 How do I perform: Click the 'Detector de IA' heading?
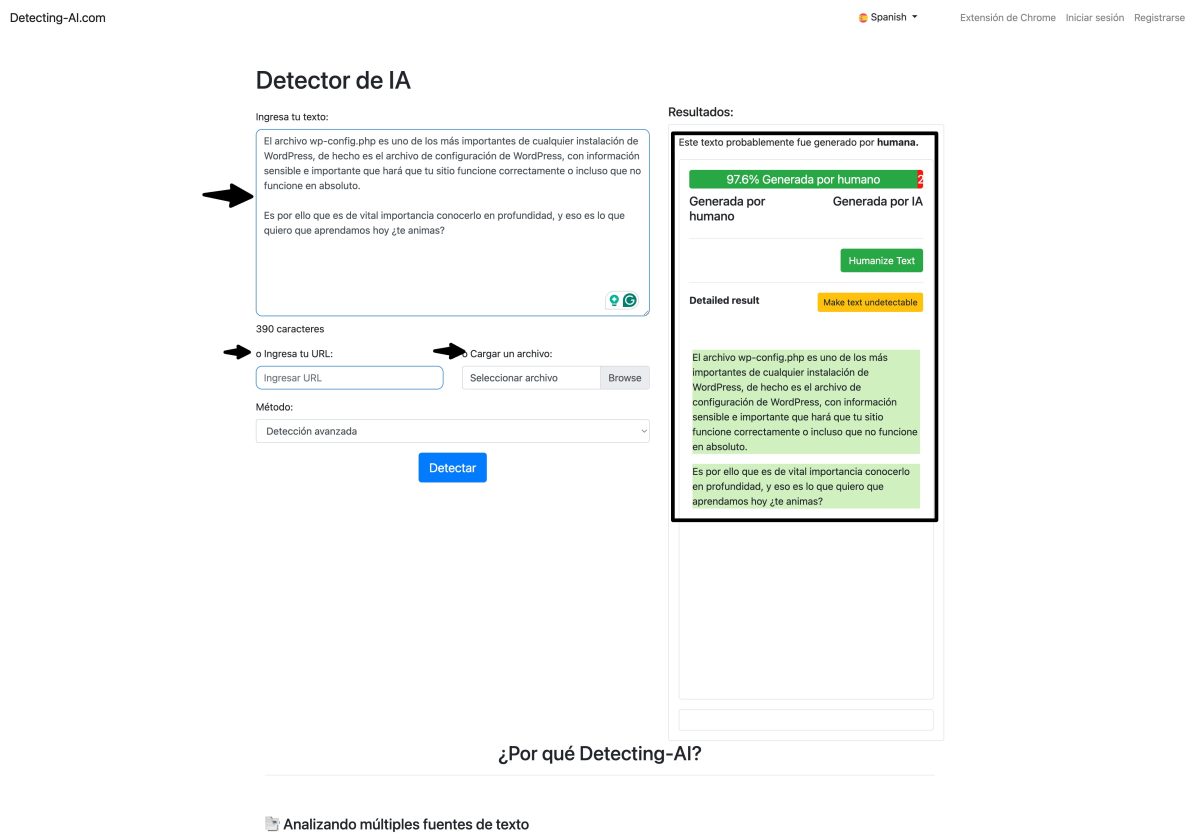[x=333, y=80]
